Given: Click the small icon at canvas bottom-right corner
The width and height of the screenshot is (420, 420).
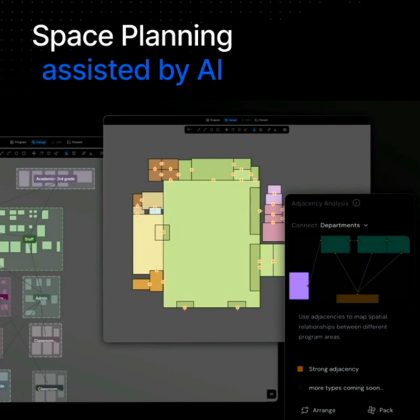Looking at the screenshot, I should click(x=272, y=394).
